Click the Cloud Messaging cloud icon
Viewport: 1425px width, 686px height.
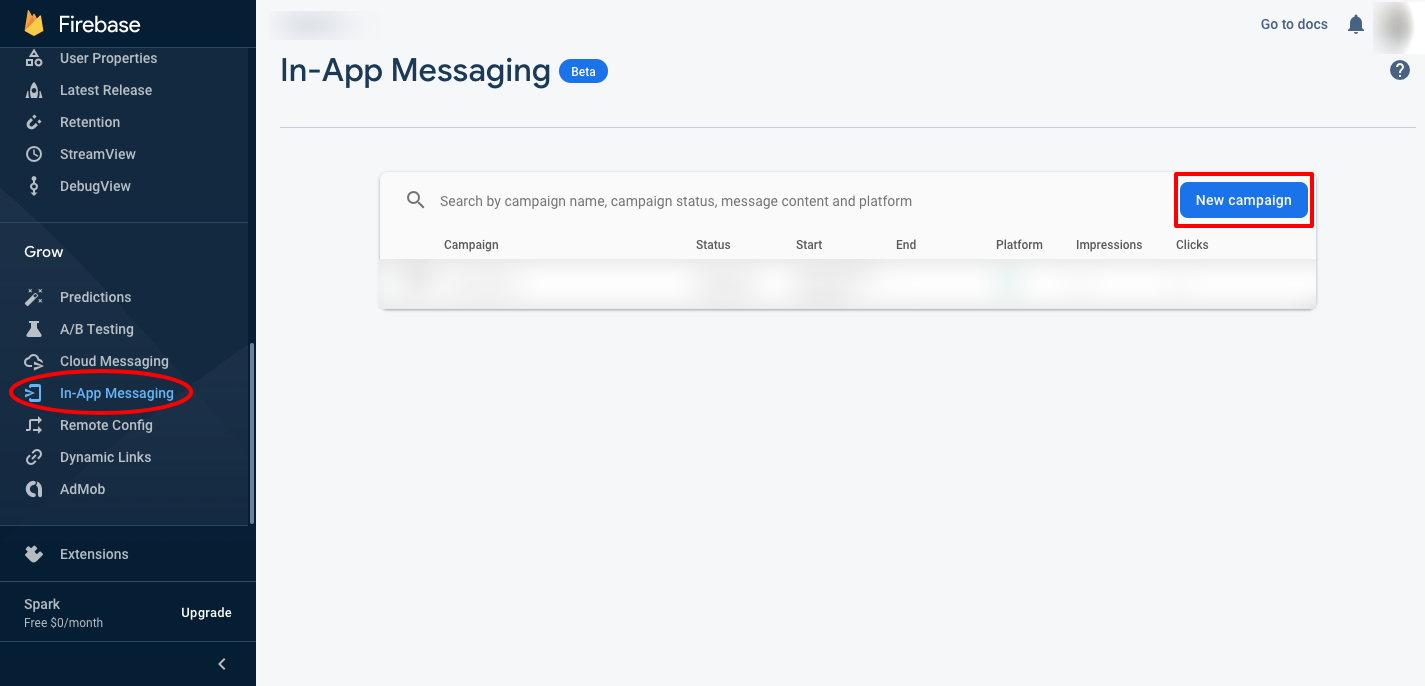(x=34, y=361)
